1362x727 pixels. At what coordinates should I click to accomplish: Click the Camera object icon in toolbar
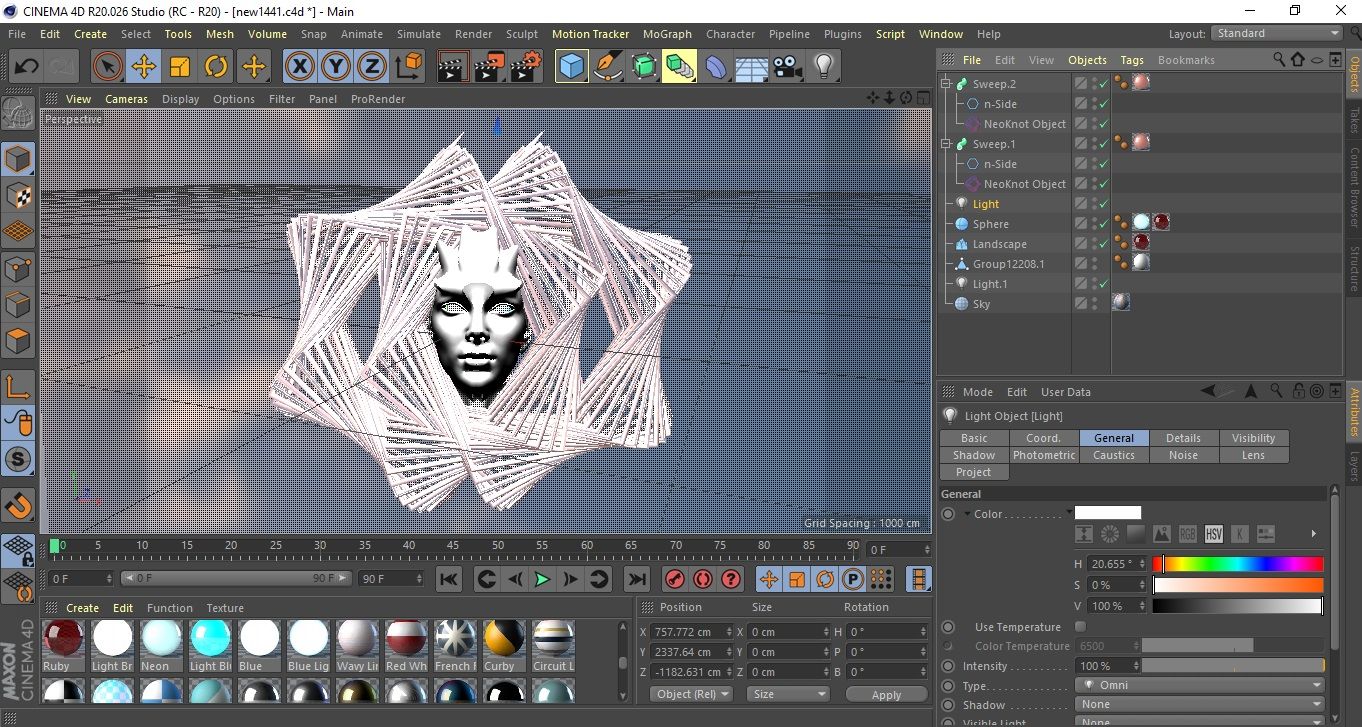(788, 67)
